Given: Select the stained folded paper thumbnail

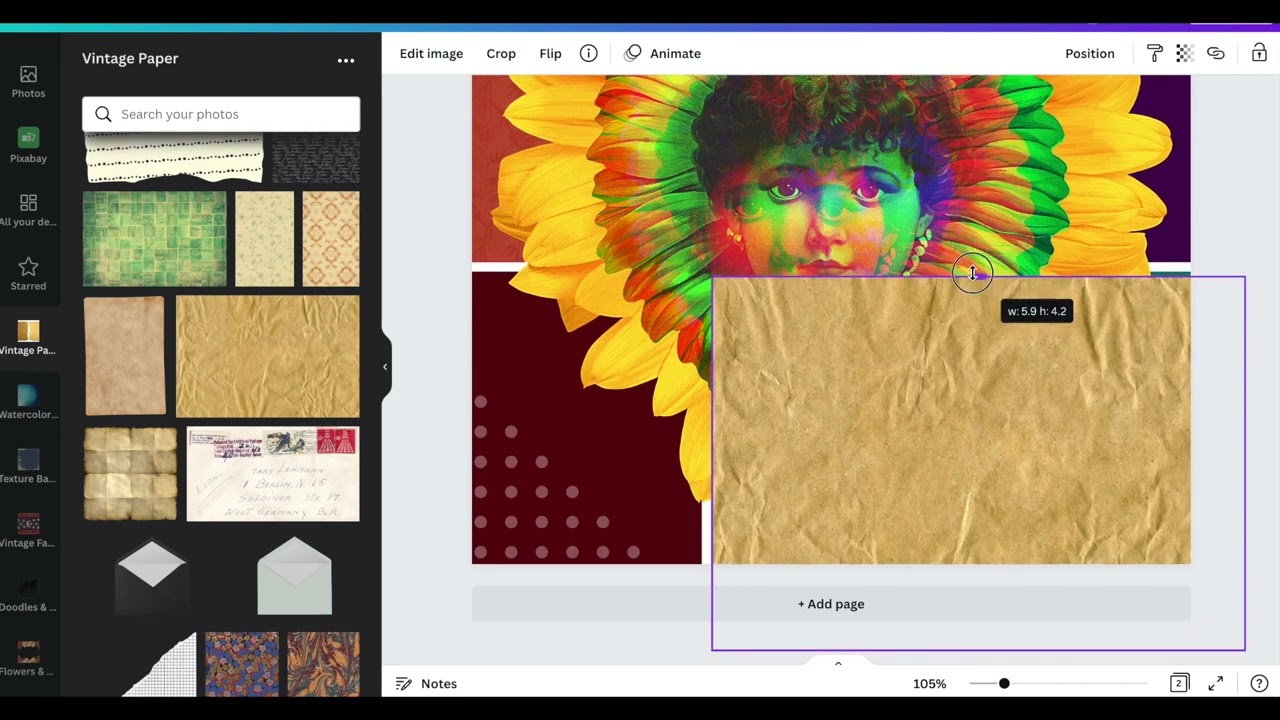Looking at the screenshot, I should click(x=130, y=474).
